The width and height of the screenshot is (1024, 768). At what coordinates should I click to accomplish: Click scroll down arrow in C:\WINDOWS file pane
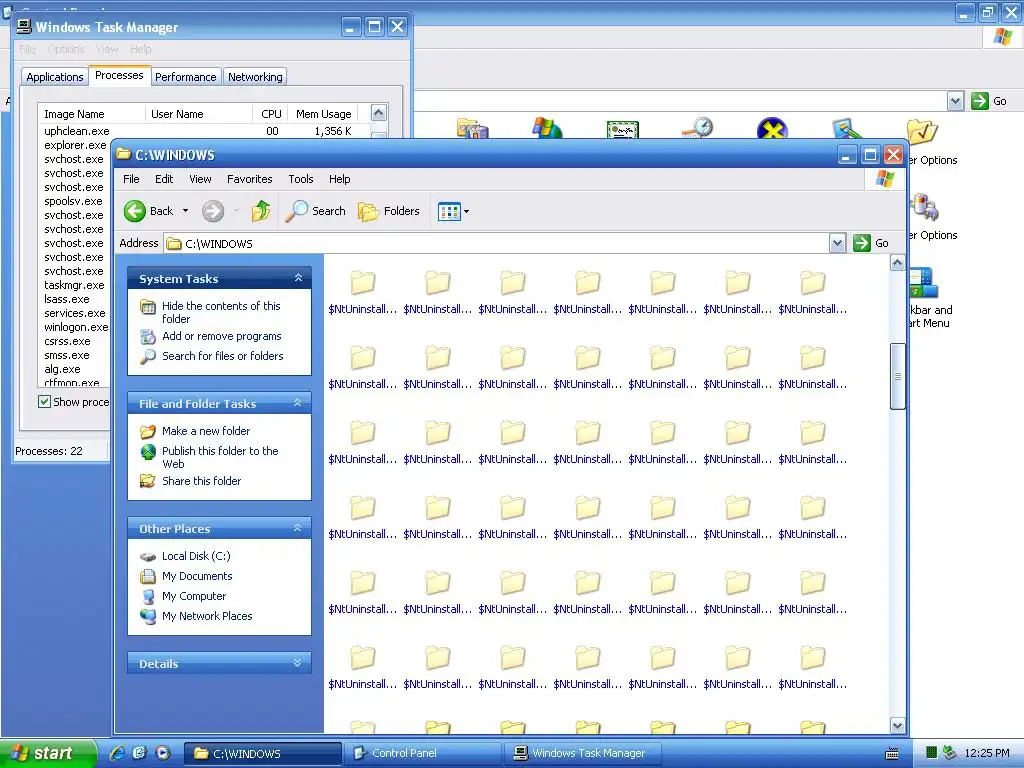(897, 725)
